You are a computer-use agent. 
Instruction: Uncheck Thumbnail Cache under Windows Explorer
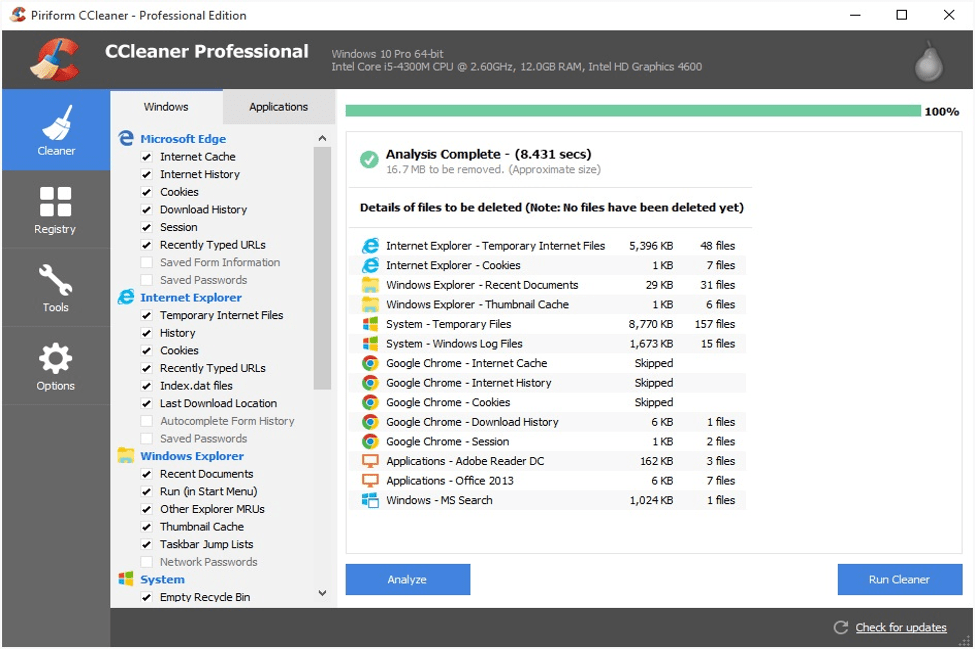point(147,526)
